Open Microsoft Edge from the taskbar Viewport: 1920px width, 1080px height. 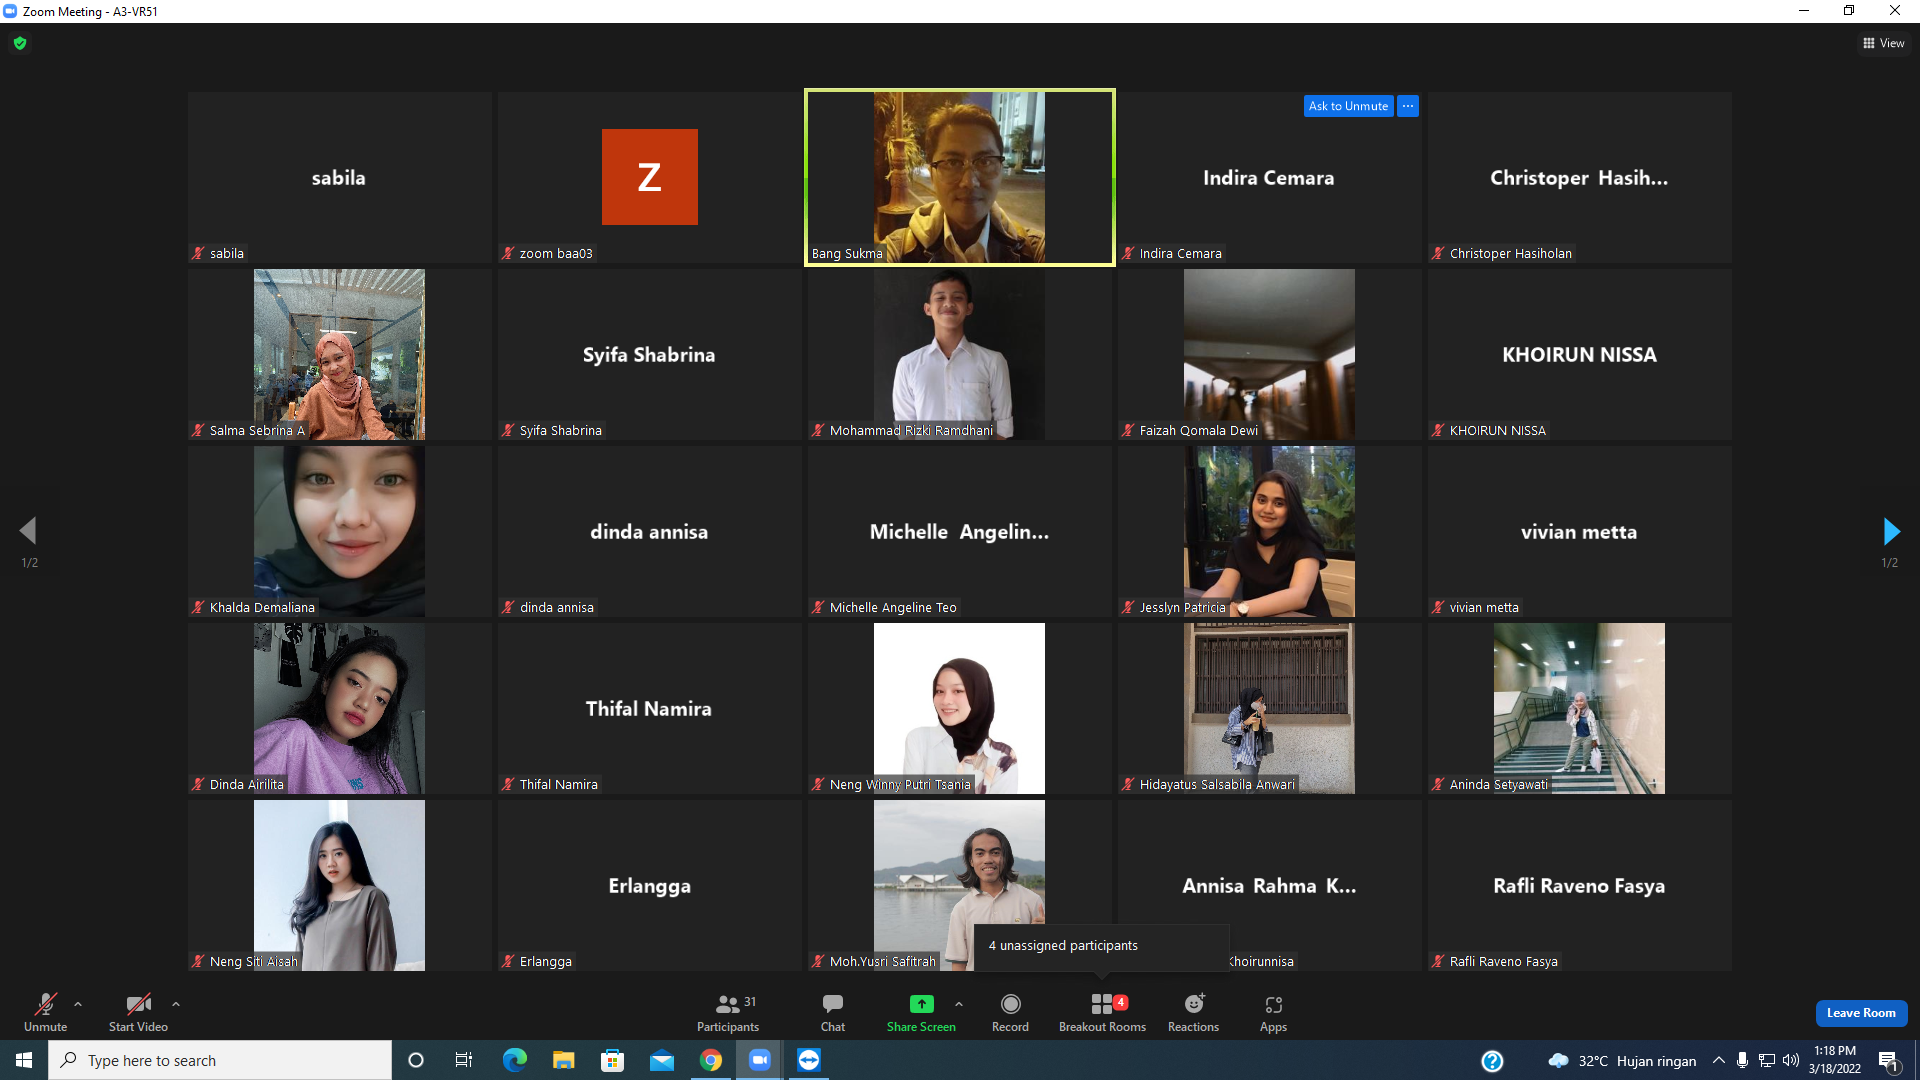pos(514,1060)
